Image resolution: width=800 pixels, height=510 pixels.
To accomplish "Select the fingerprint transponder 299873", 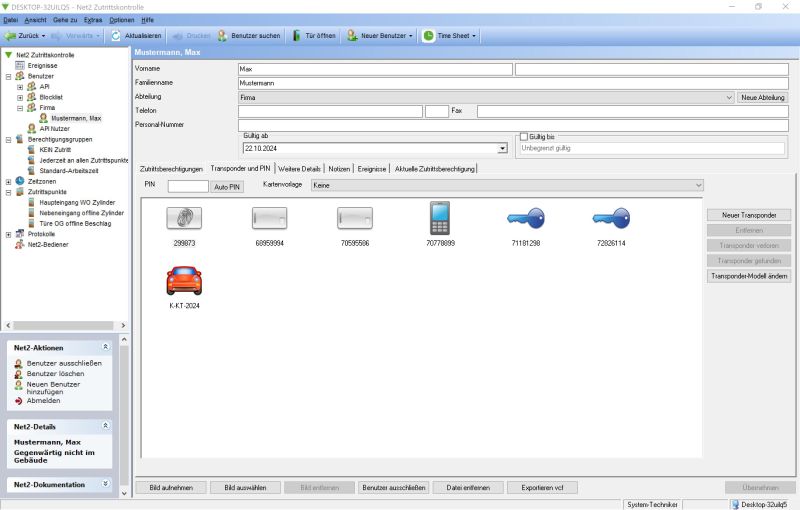I will [x=184, y=218].
